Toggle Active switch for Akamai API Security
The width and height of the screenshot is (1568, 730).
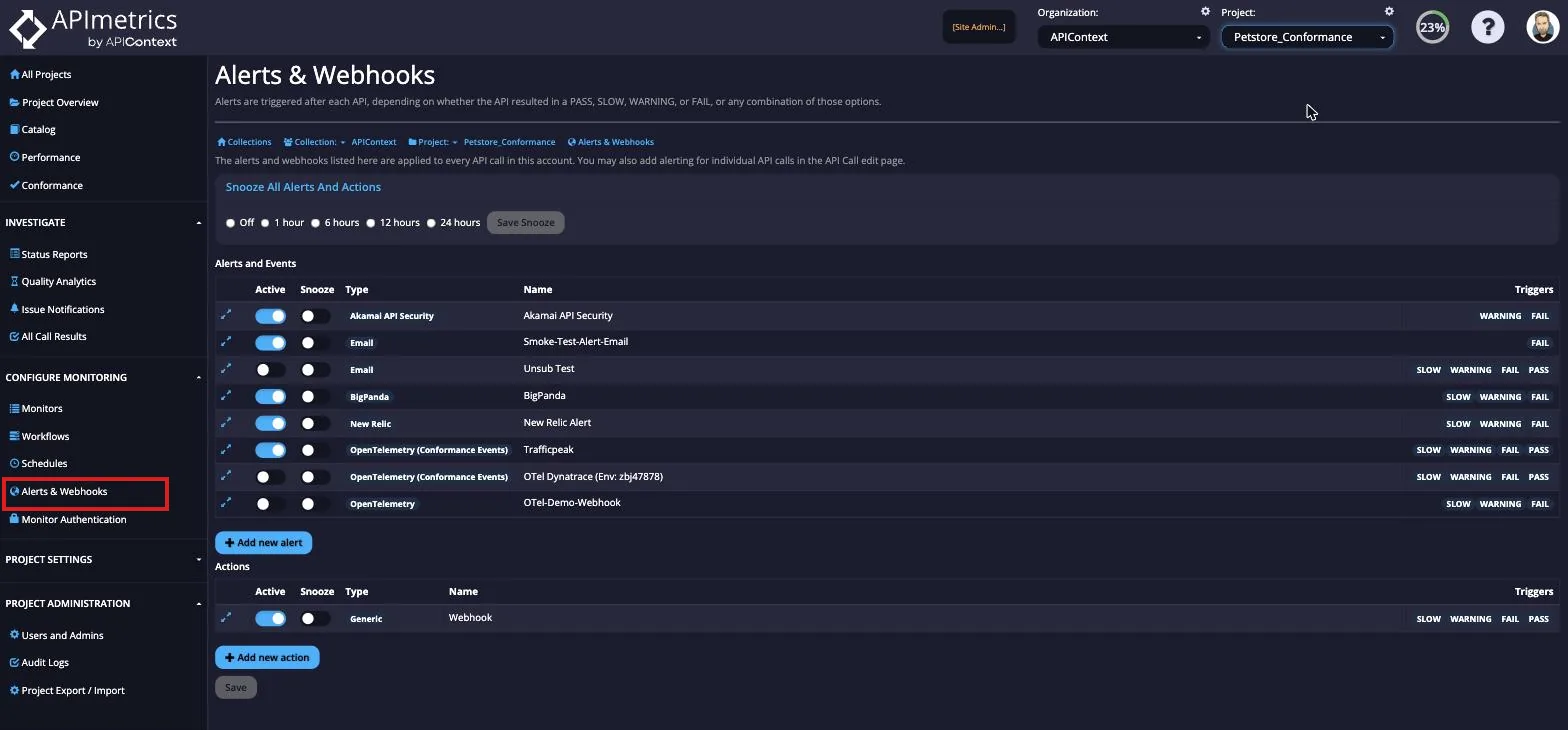point(270,316)
